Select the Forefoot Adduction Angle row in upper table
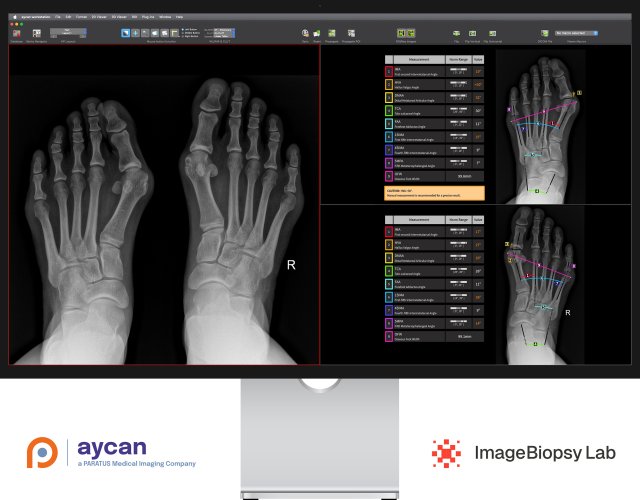The height and width of the screenshot is (500, 640). pos(434,124)
